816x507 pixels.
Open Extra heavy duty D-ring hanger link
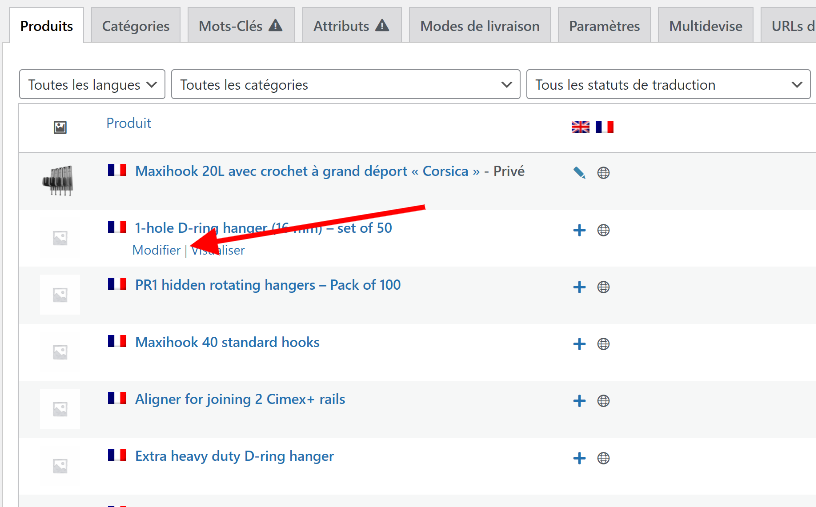[234, 457]
